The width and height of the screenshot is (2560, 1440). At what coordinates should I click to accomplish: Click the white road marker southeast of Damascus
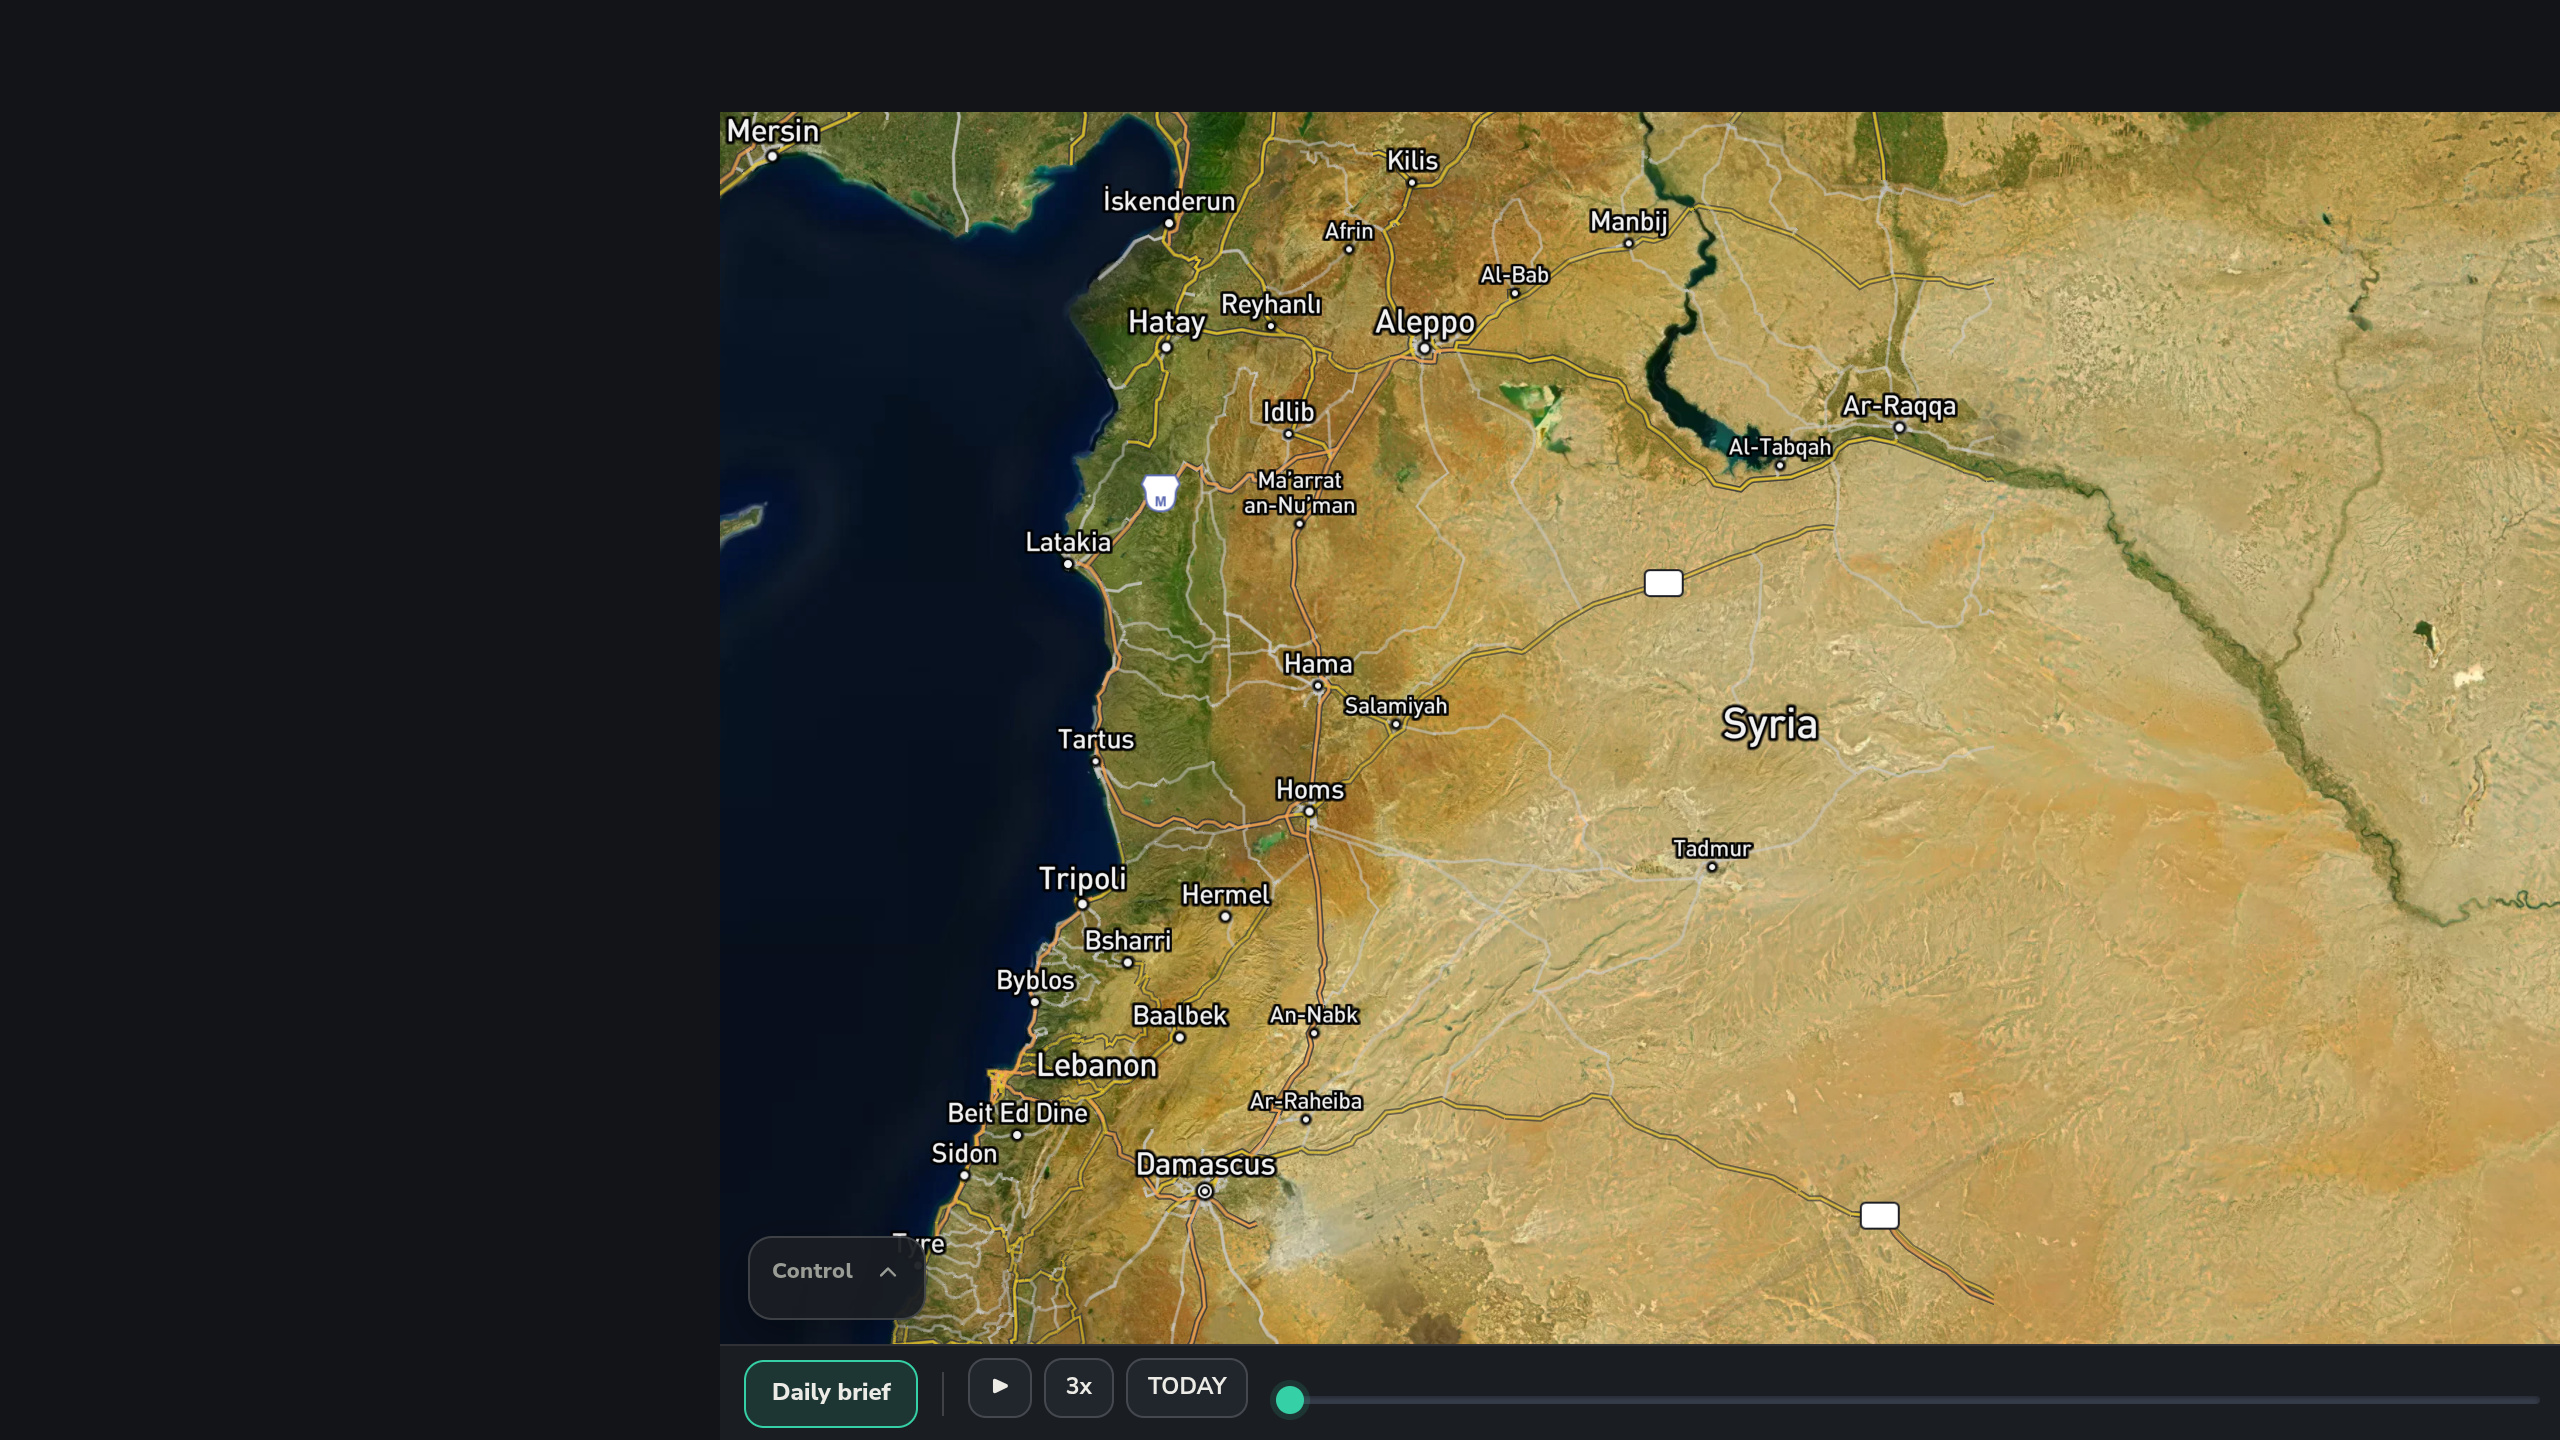point(1879,1216)
